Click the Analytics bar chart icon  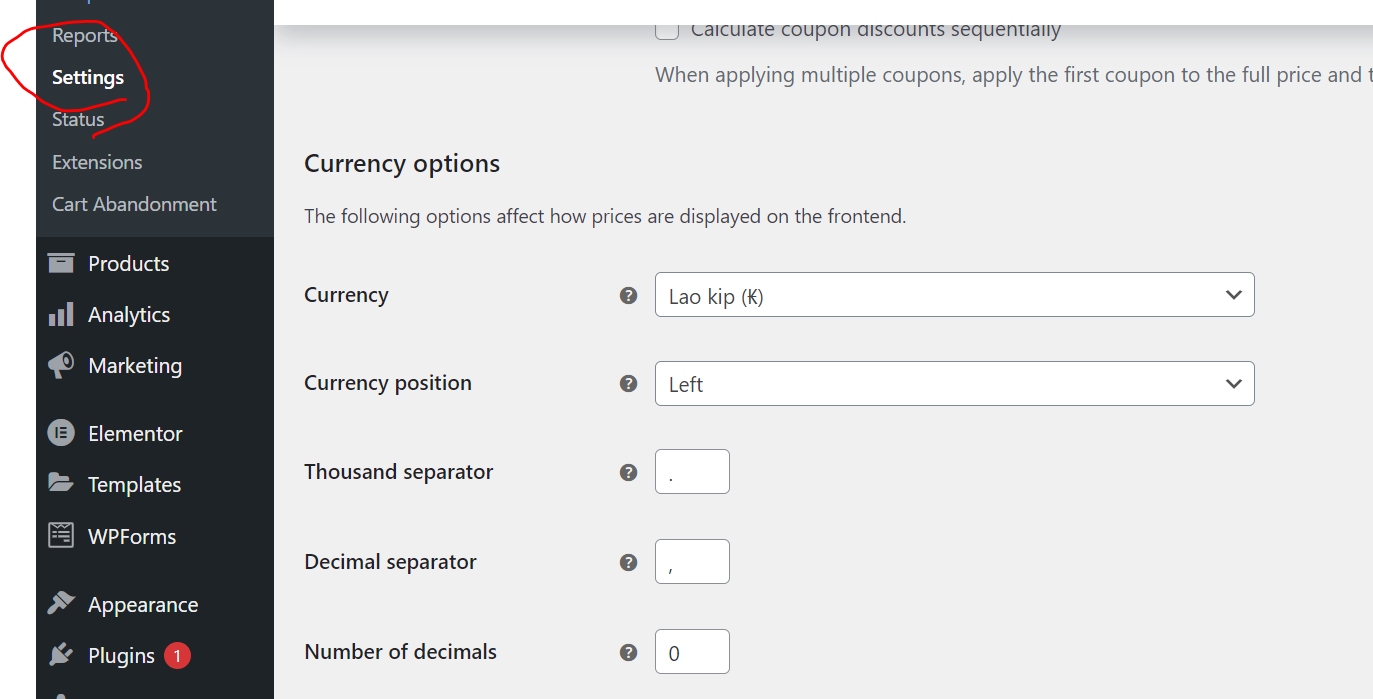click(x=61, y=315)
